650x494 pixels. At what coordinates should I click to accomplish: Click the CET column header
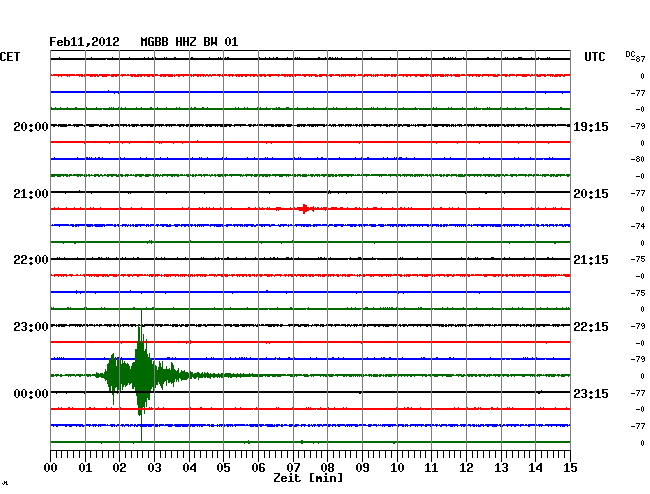click(10, 57)
